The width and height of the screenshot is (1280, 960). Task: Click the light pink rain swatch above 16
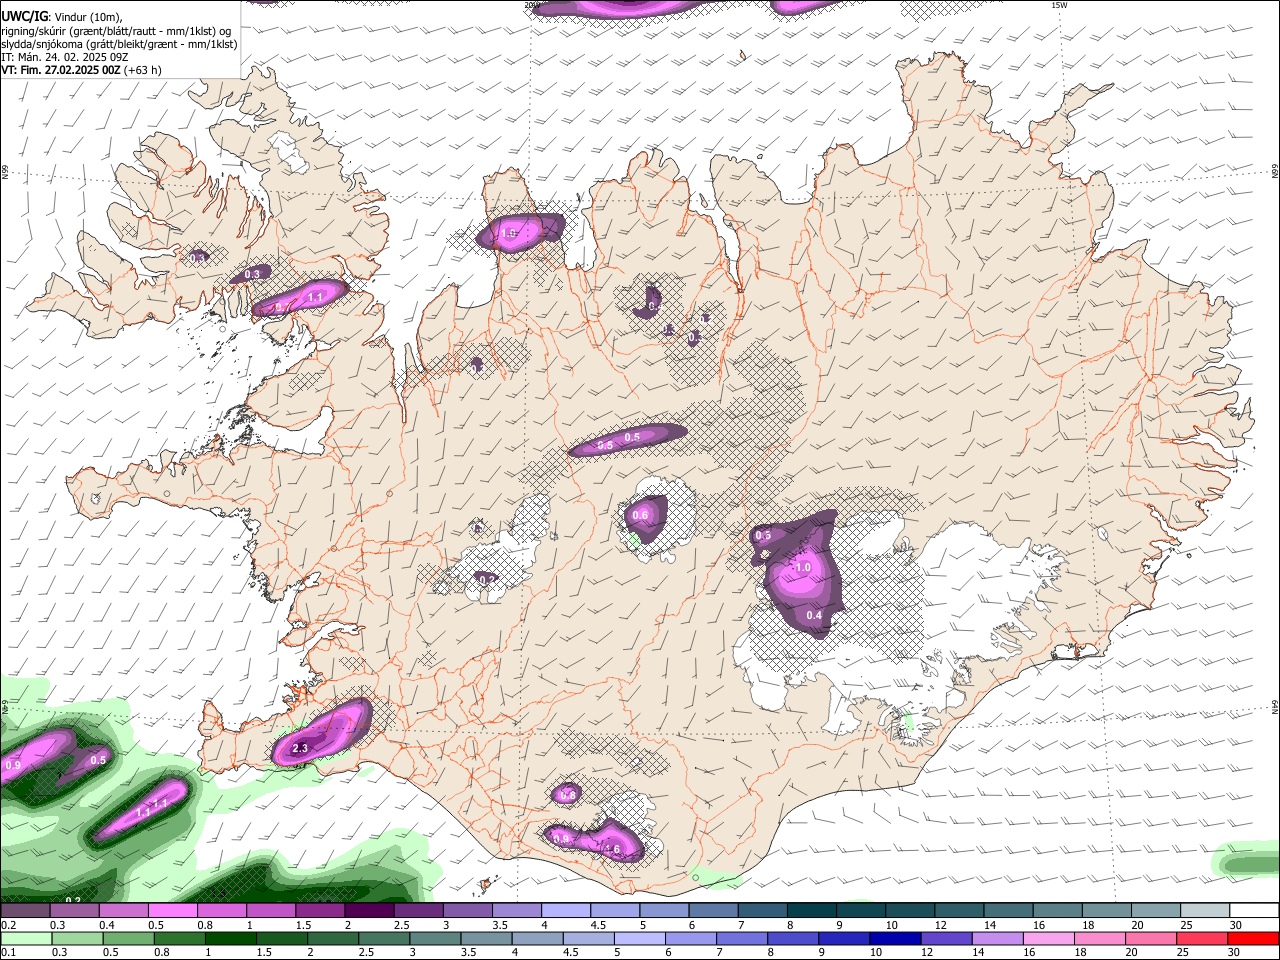[x=1048, y=938]
